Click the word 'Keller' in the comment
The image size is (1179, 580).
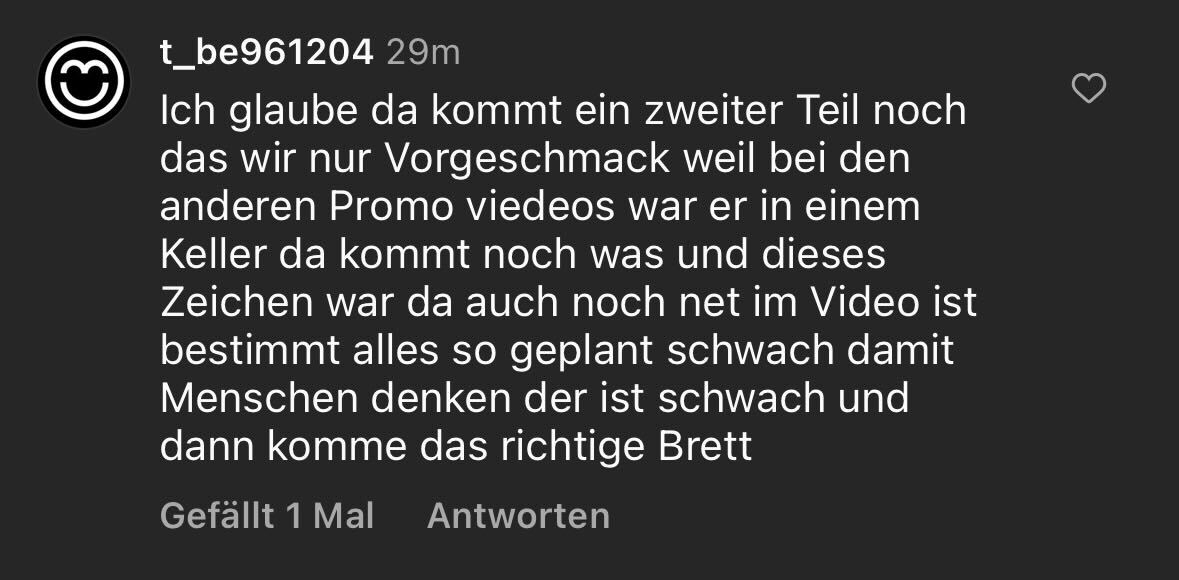[x=214, y=255]
